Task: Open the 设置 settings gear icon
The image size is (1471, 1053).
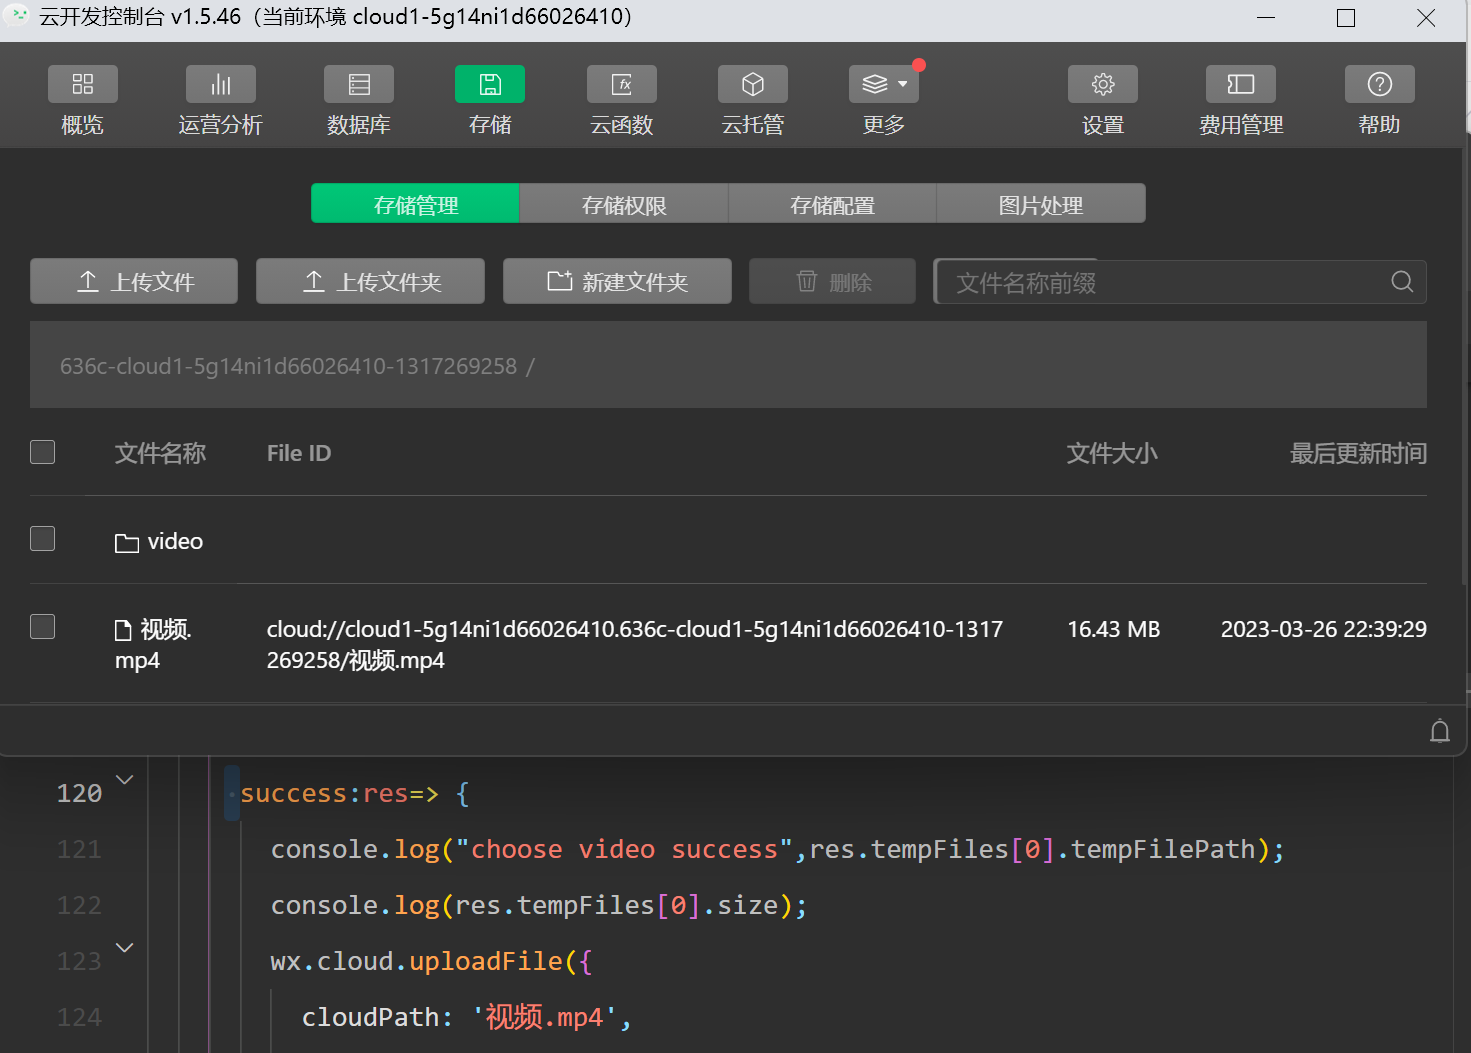Action: (1103, 85)
